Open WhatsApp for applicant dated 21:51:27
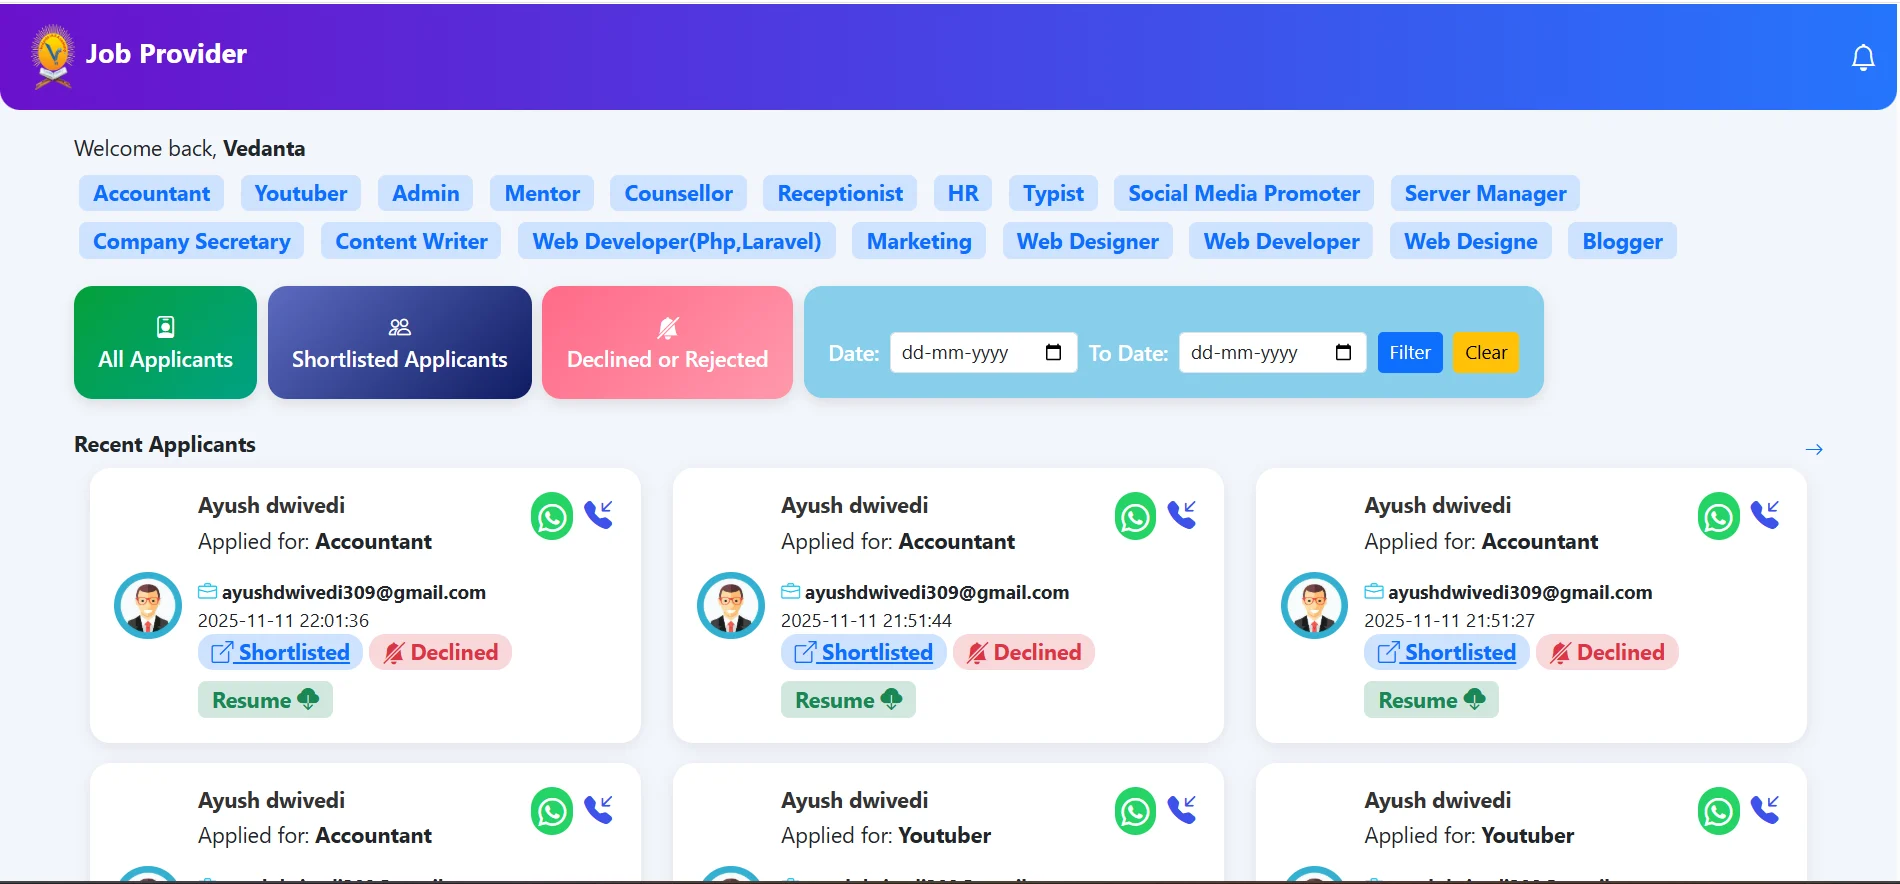 [x=1718, y=516]
